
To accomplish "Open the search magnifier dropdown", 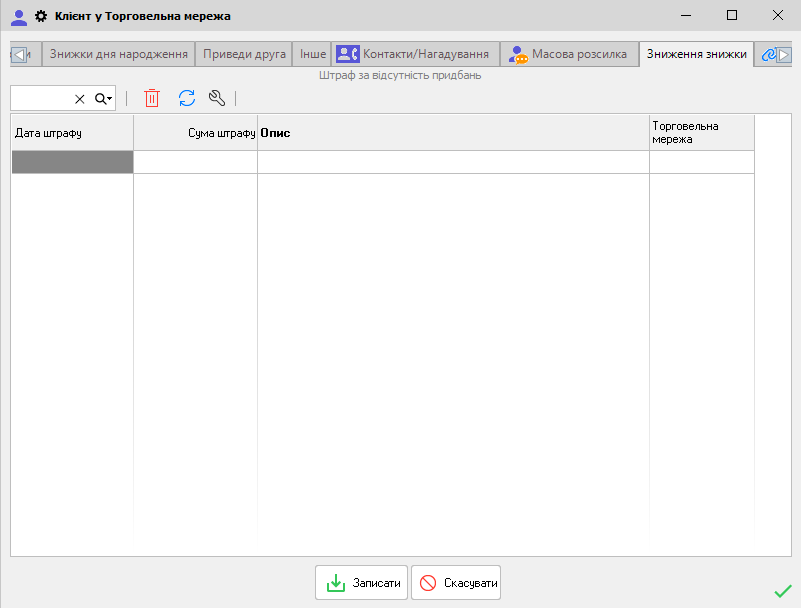I will click(x=103, y=99).
